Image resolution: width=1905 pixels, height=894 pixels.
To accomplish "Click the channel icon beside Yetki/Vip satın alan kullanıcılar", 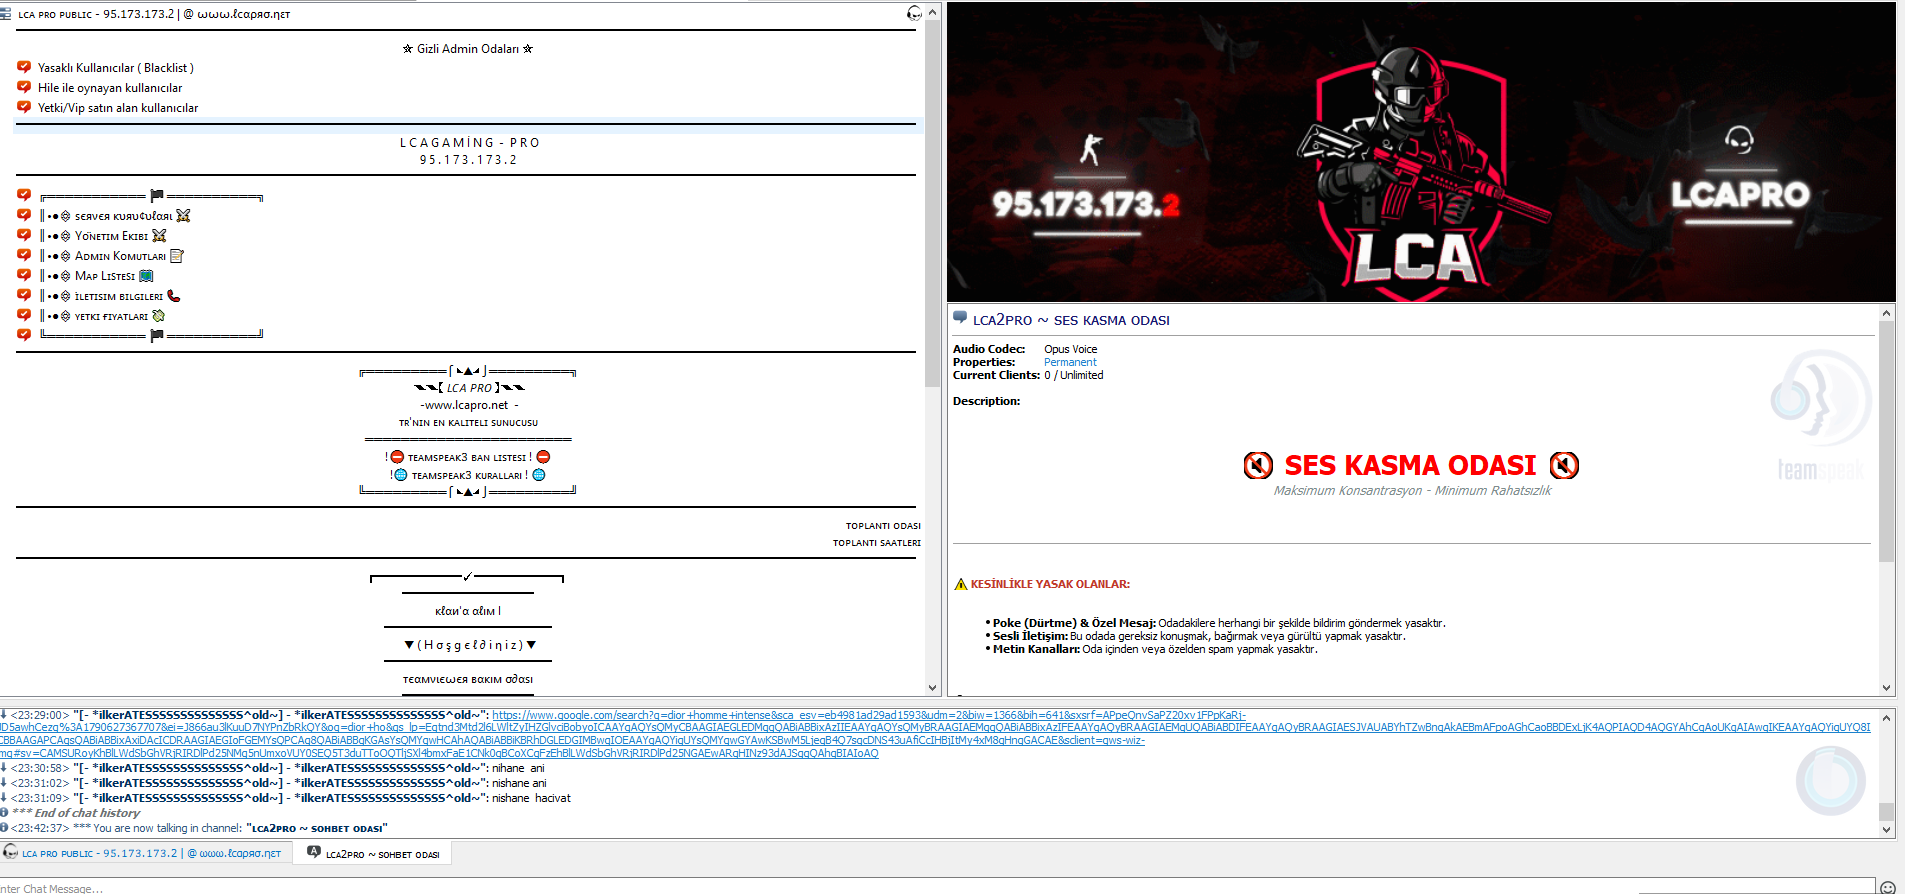I will [x=24, y=107].
